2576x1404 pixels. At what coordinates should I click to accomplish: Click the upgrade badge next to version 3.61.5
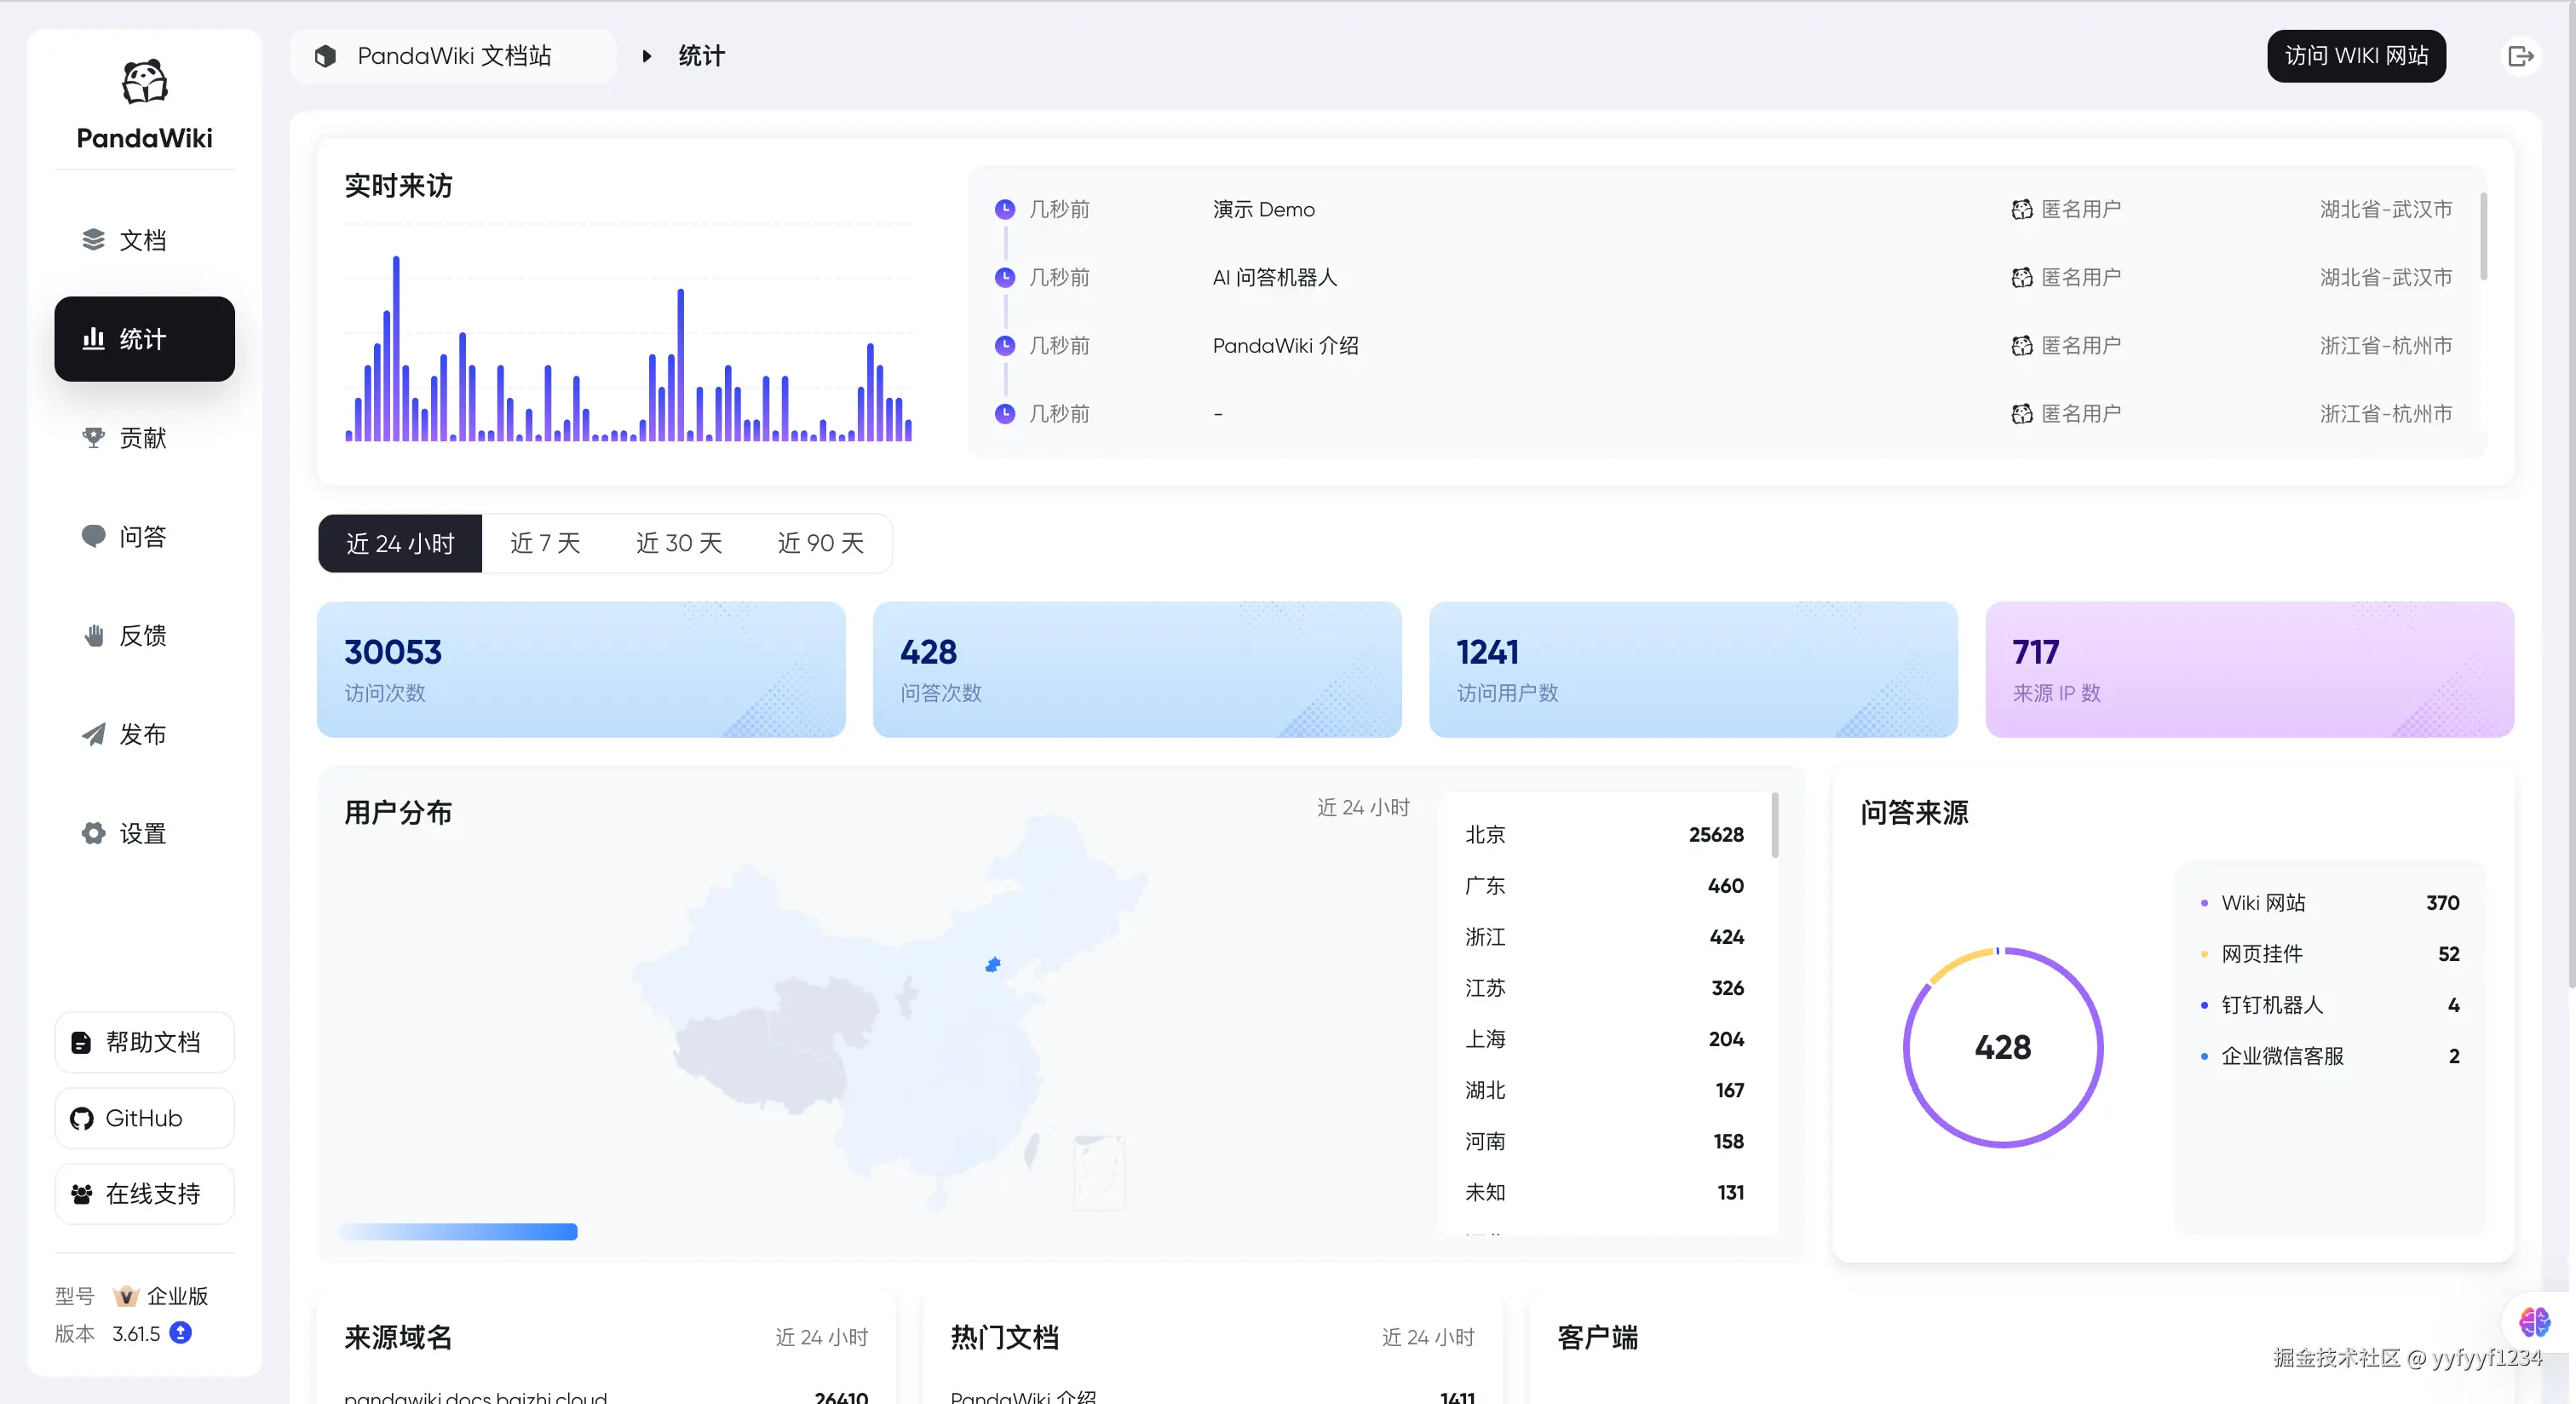[181, 1333]
